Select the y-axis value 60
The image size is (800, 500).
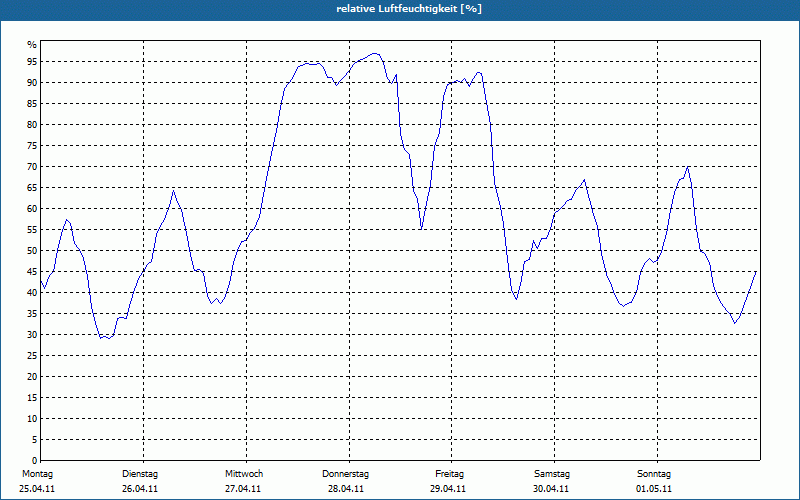32,209
